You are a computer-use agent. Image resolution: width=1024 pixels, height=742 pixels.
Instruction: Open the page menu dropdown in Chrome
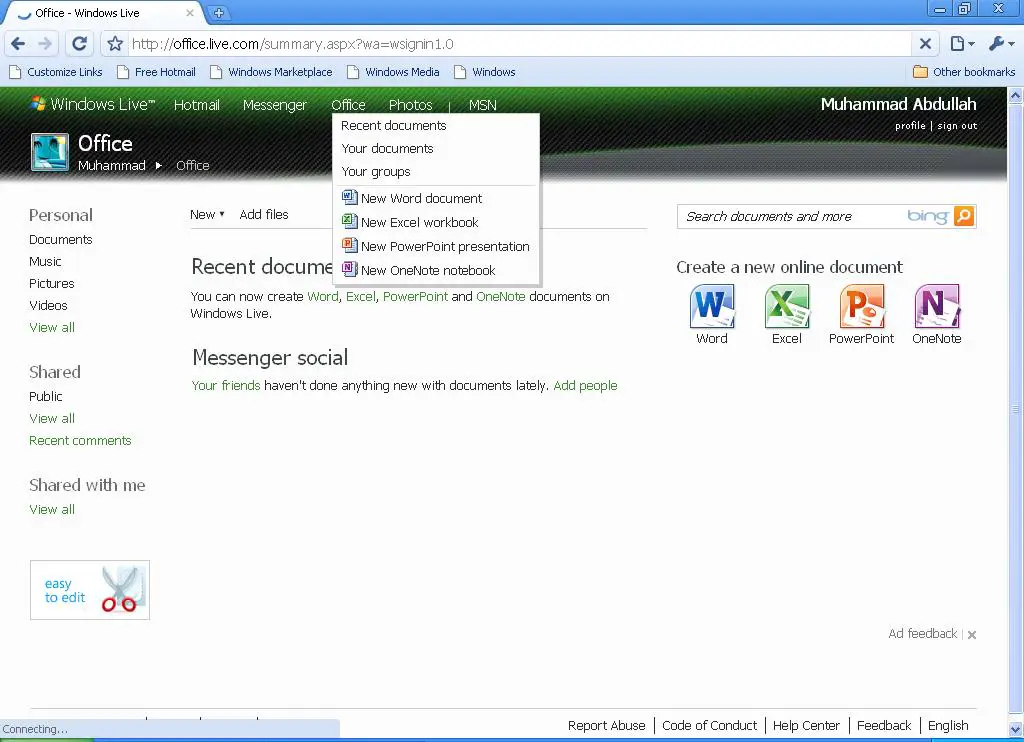(961, 44)
